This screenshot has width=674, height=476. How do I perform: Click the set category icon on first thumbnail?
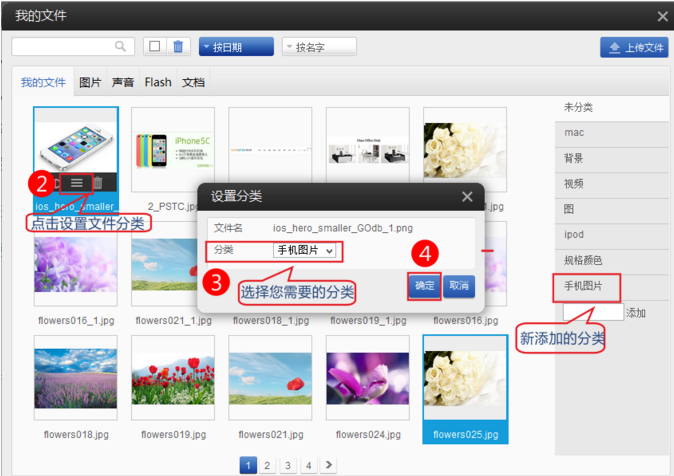(x=77, y=183)
